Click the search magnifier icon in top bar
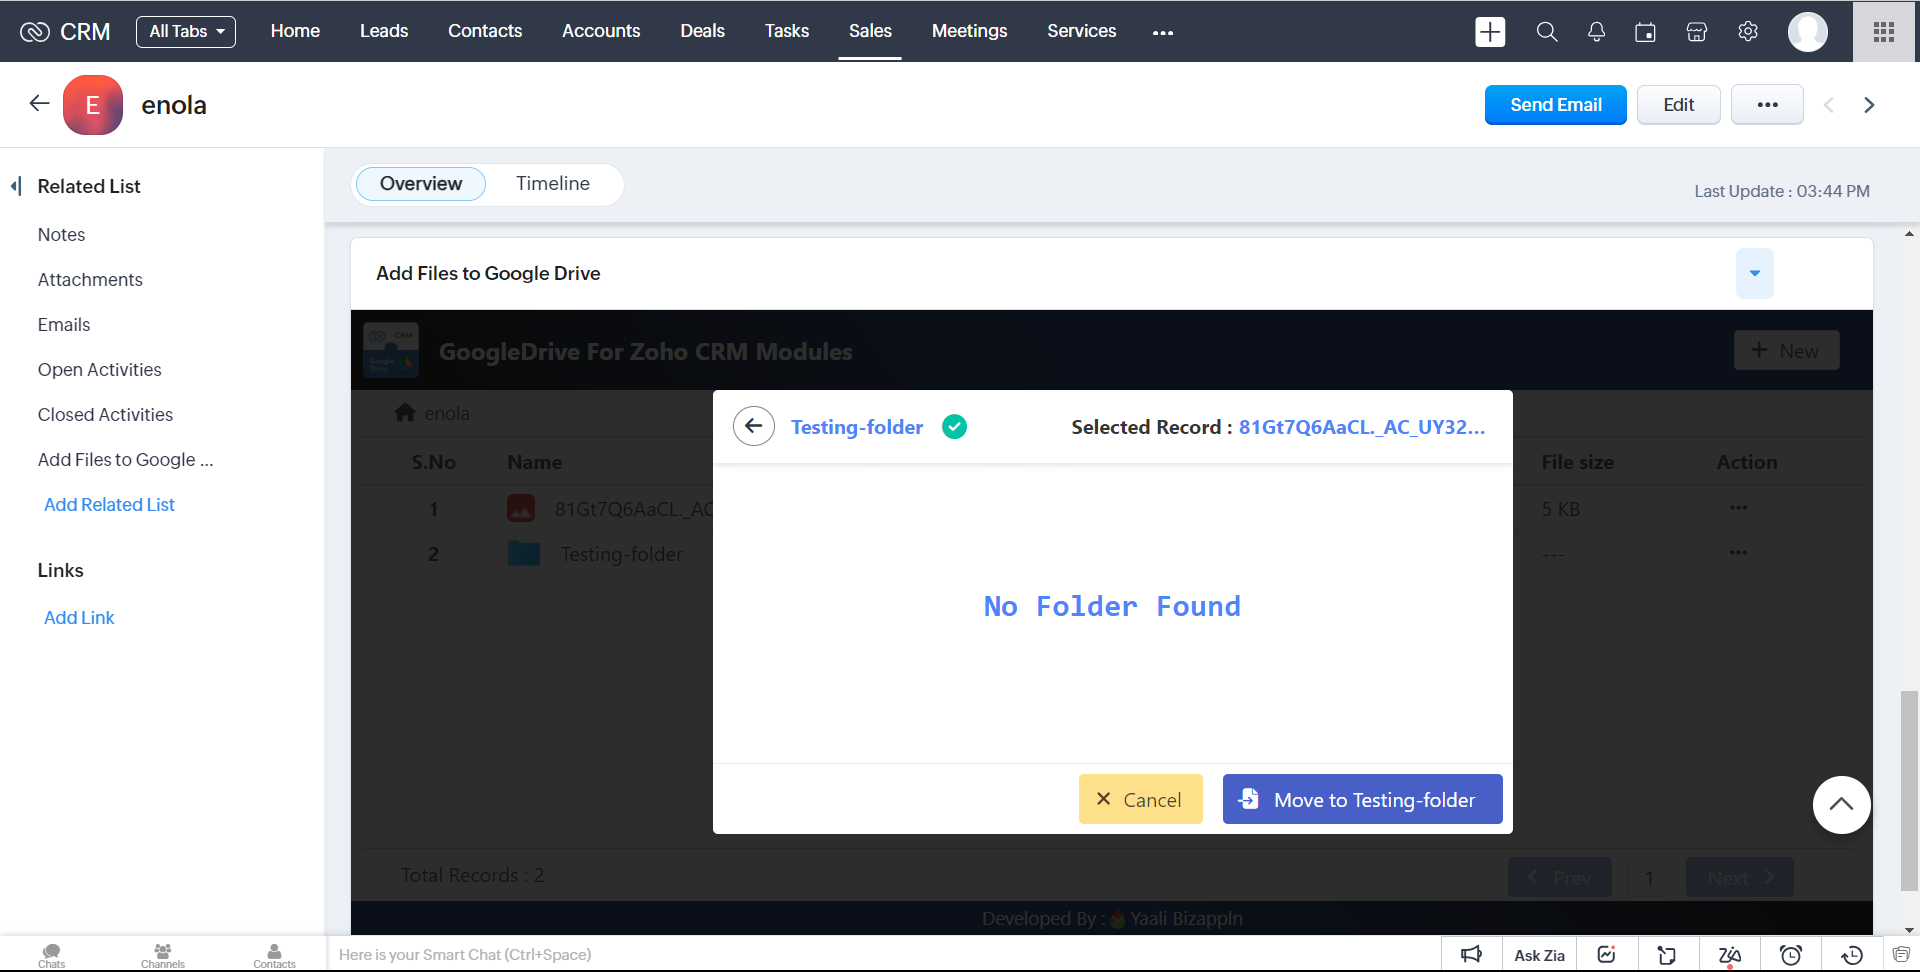The image size is (1920, 972). (1546, 32)
